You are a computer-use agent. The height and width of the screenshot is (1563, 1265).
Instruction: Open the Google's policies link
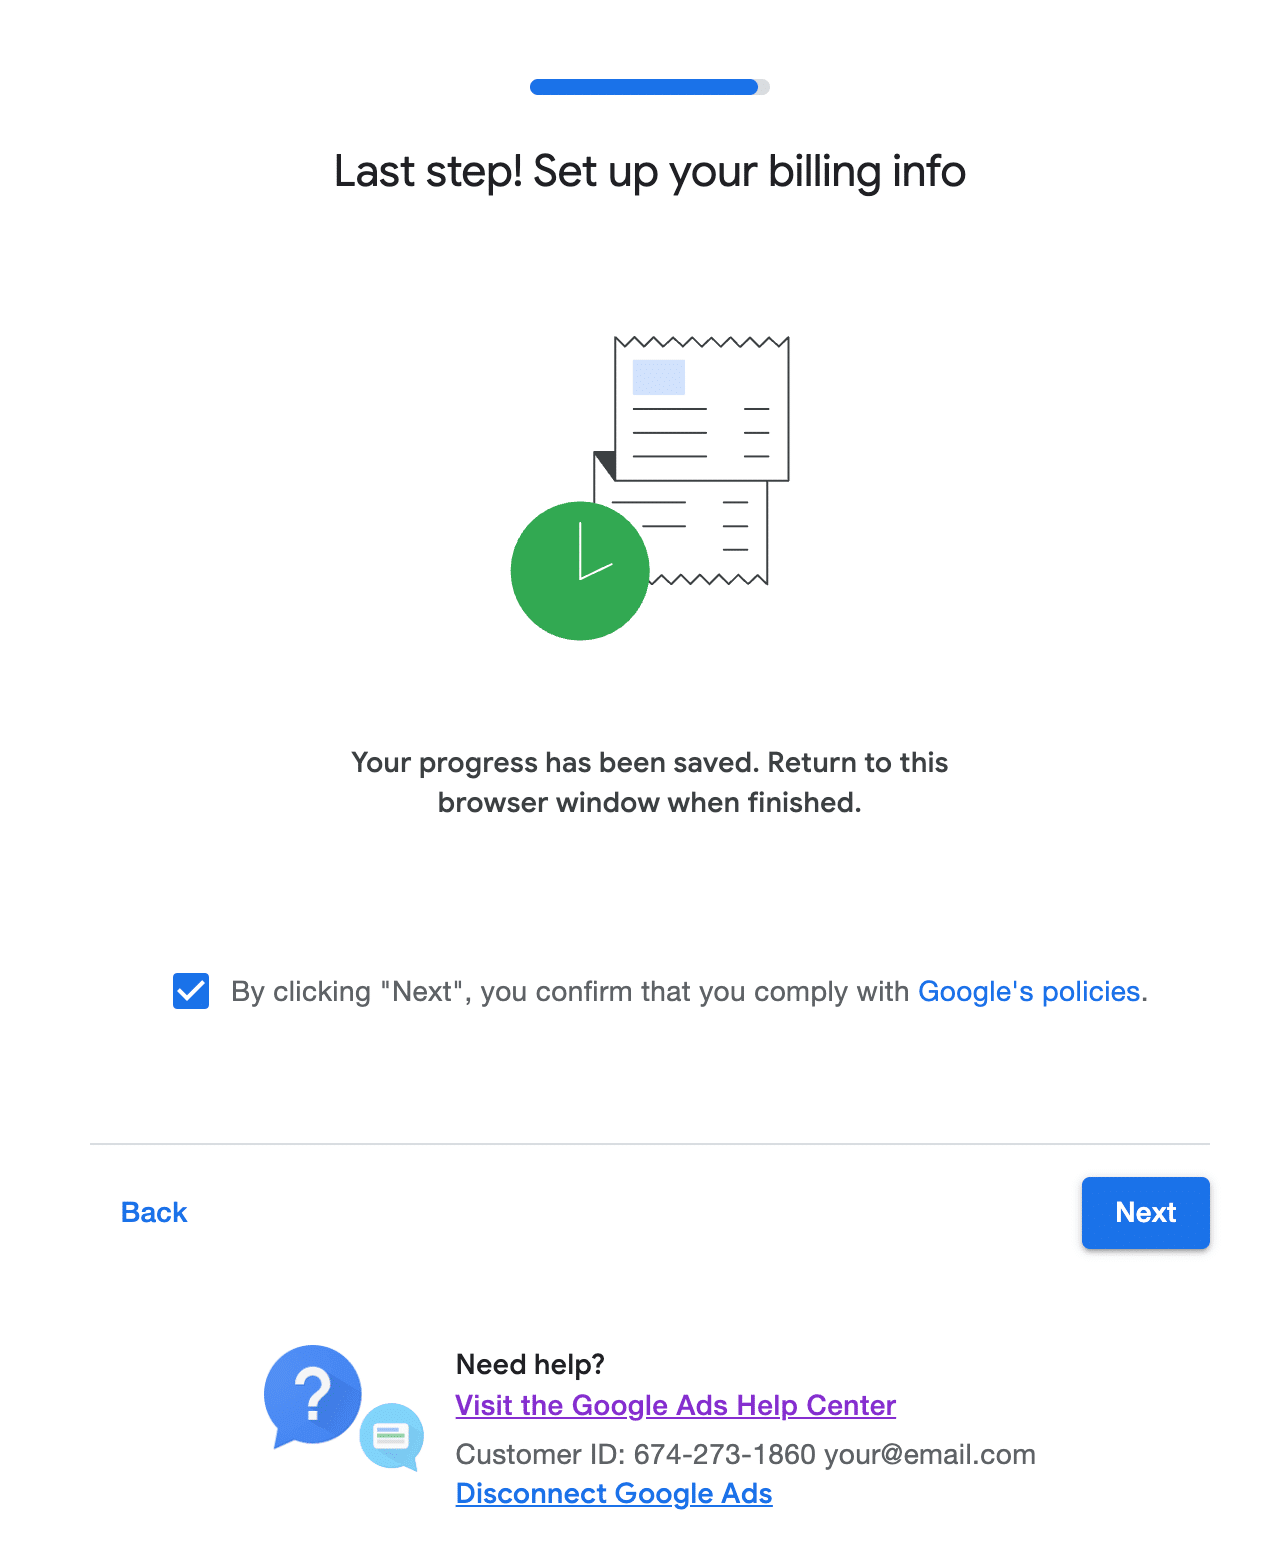1029,991
